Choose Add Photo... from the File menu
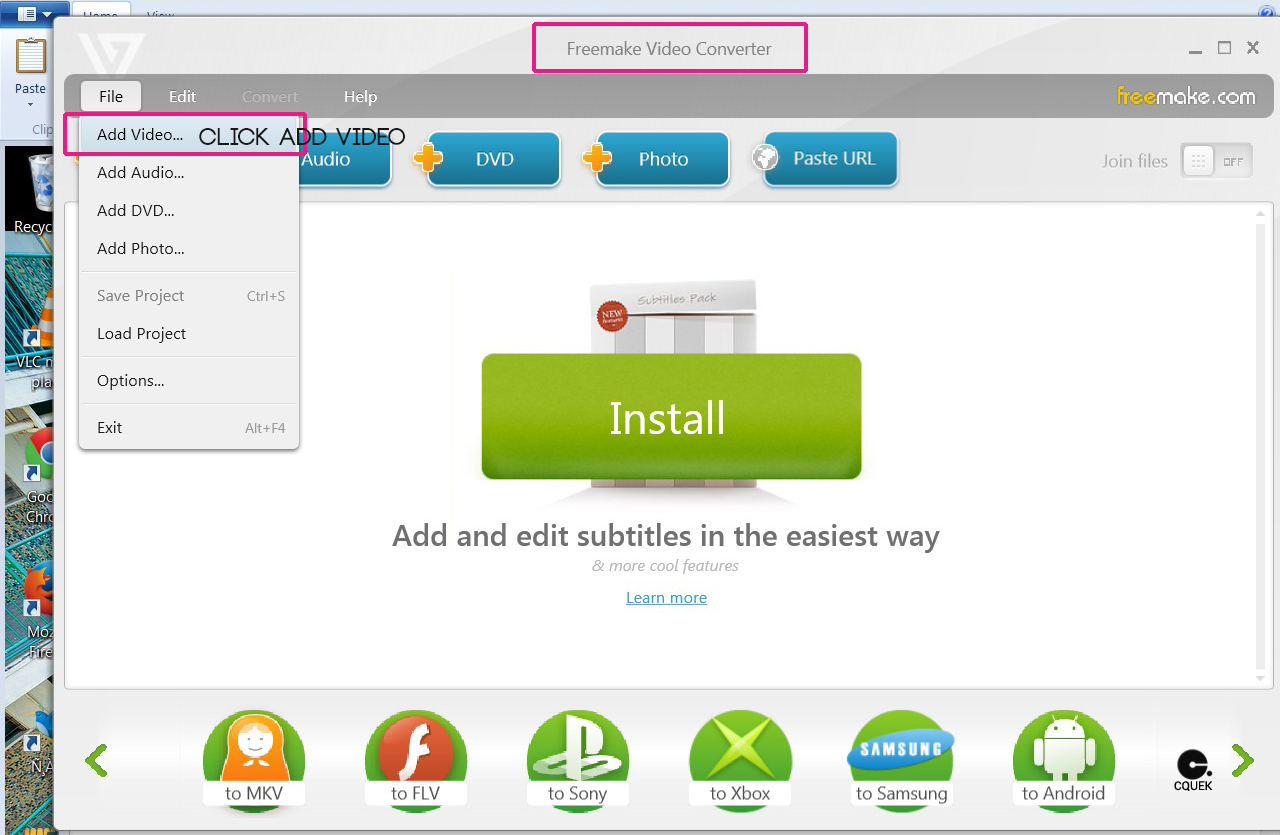 tap(189, 249)
